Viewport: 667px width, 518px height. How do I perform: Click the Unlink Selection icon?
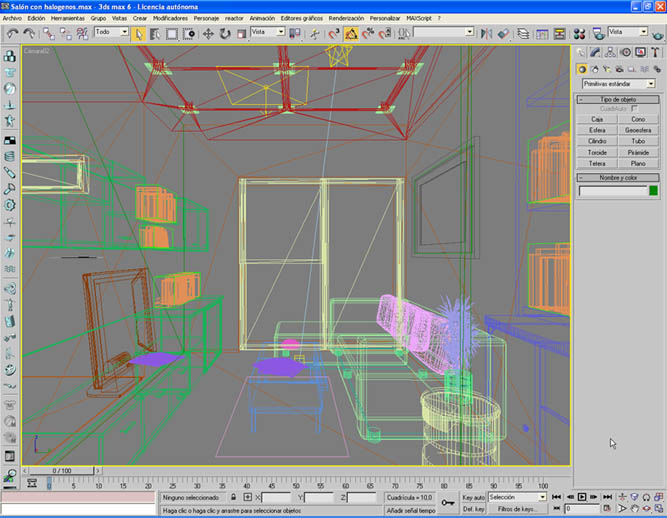(x=66, y=34)
